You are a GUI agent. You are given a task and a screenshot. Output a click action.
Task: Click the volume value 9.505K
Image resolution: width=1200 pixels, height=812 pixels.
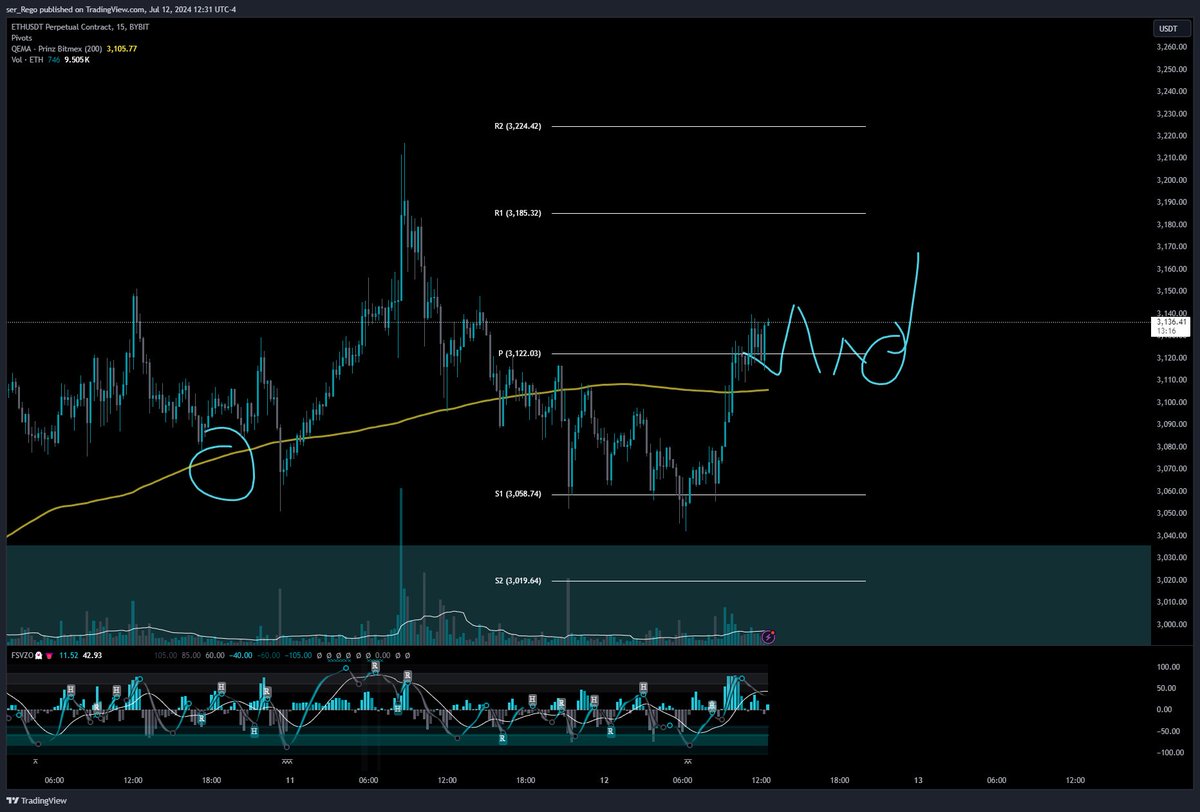click(79, 59)
